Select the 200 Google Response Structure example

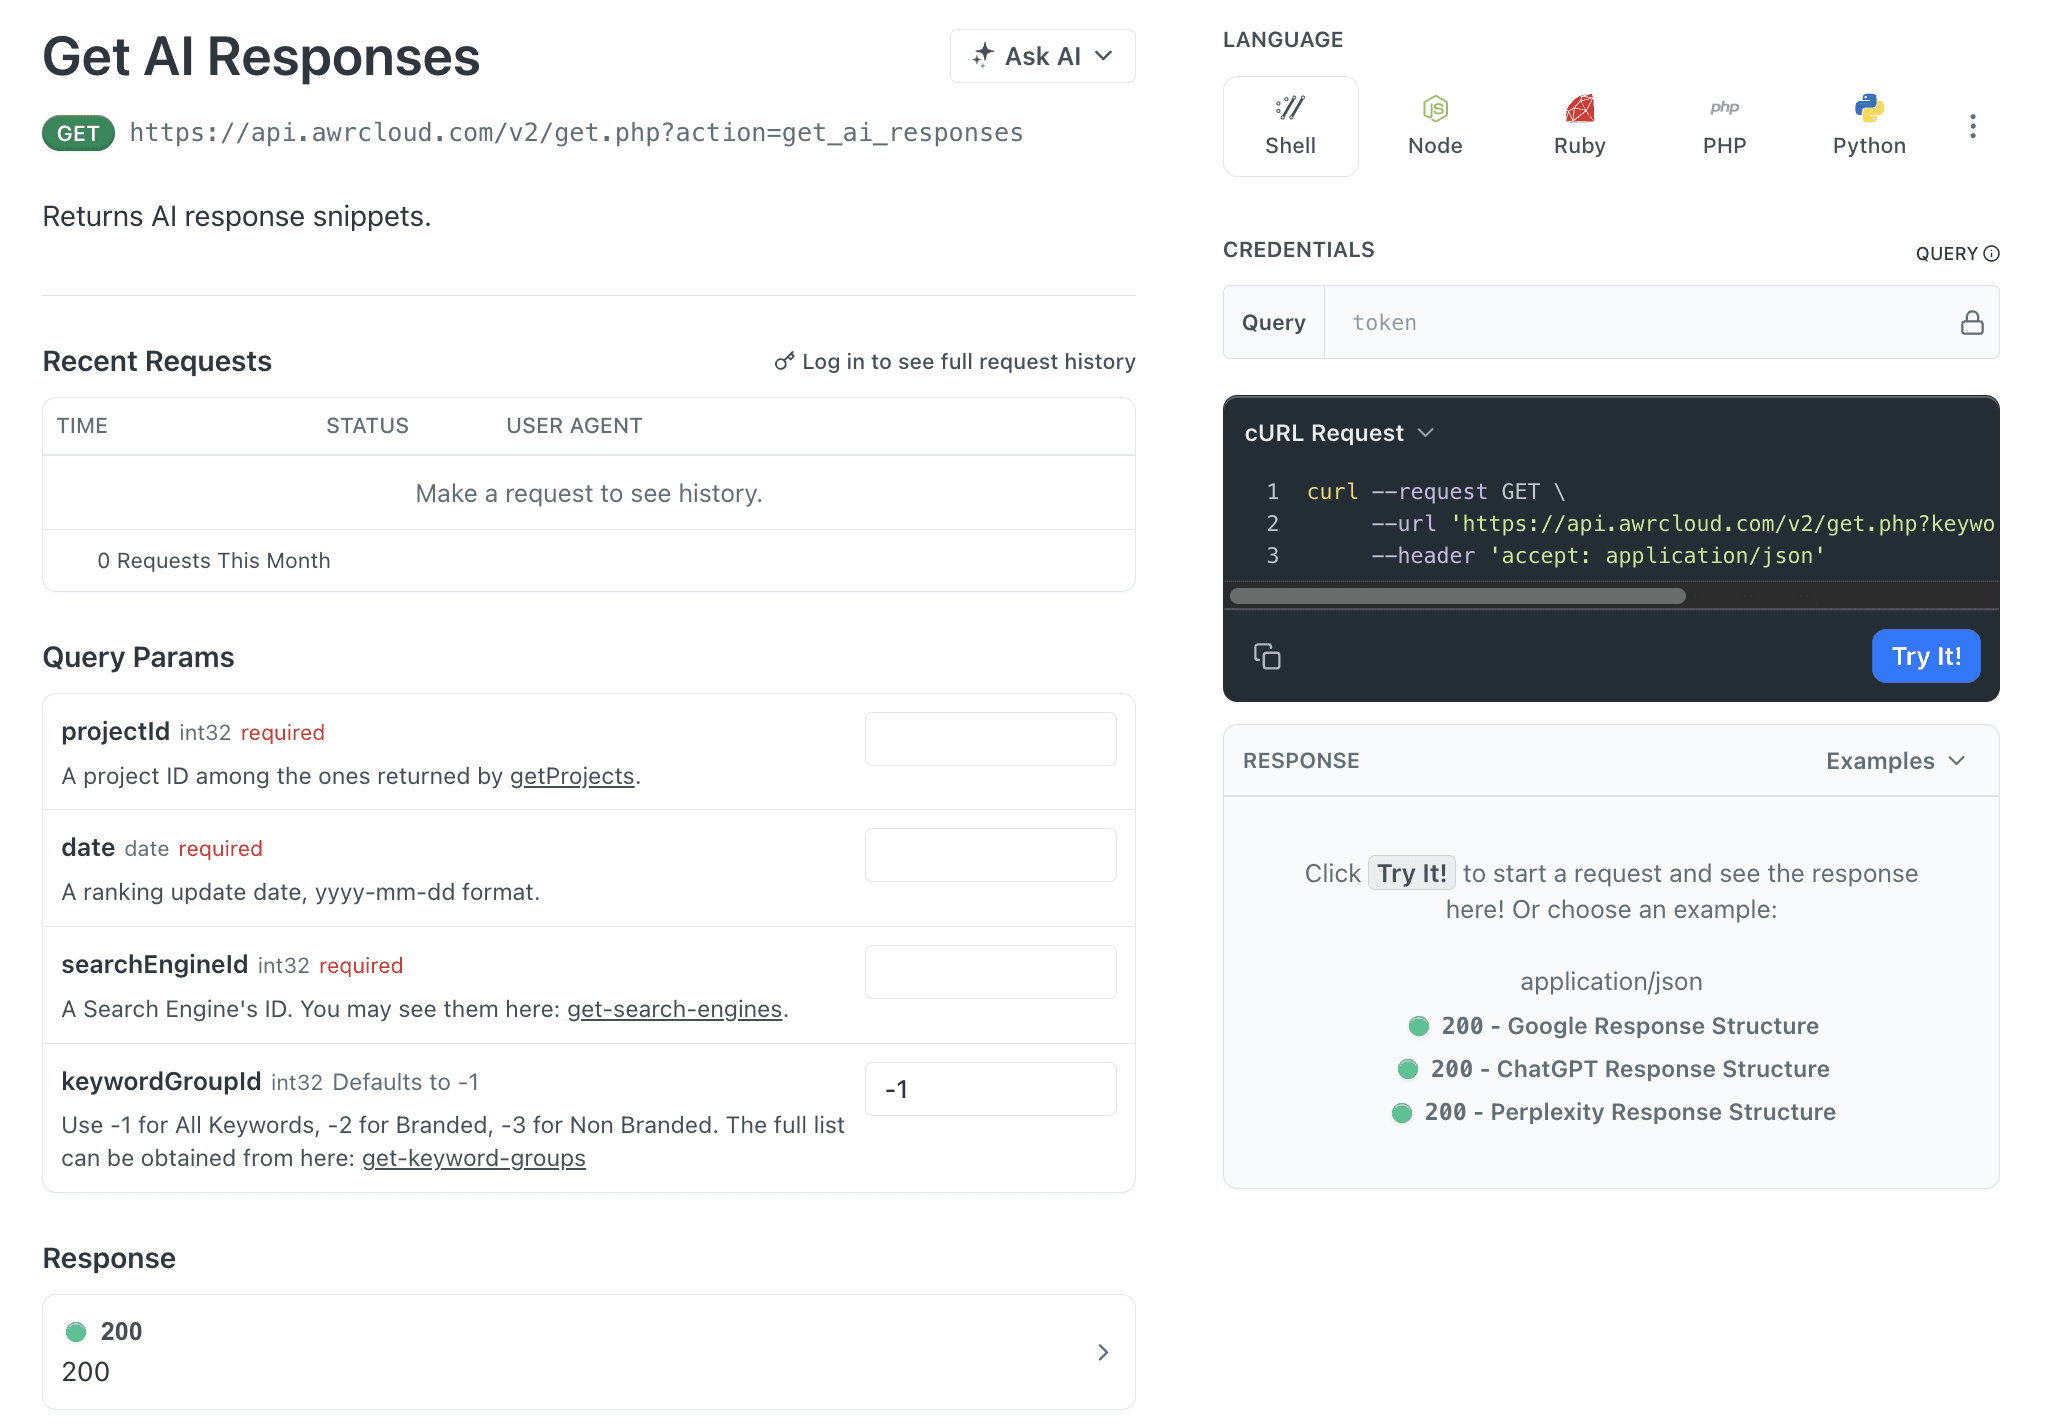pyautogui.click(x=1631, y=1025)
